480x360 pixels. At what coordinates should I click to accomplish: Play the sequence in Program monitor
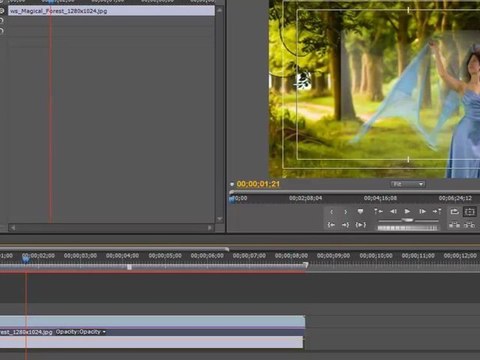point(407,211)
